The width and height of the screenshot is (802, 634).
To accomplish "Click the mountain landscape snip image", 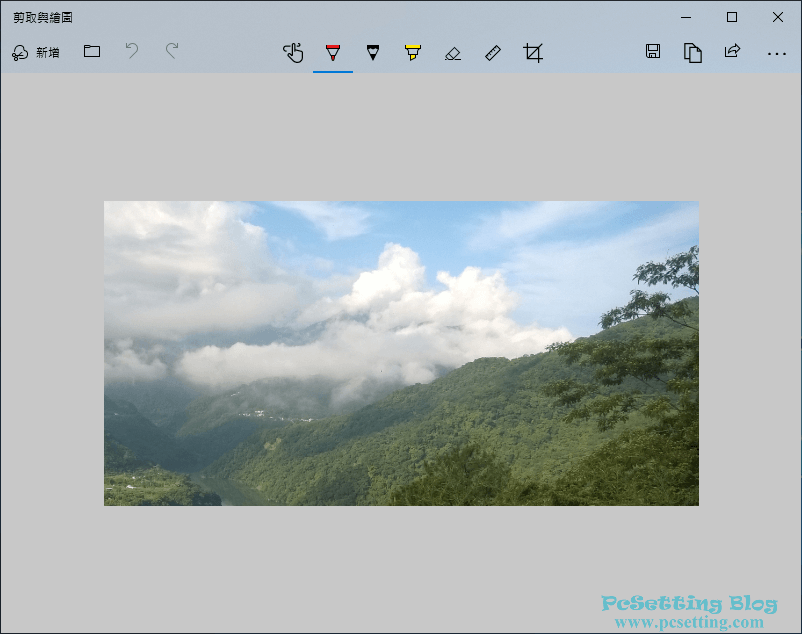I will (401, 353).
